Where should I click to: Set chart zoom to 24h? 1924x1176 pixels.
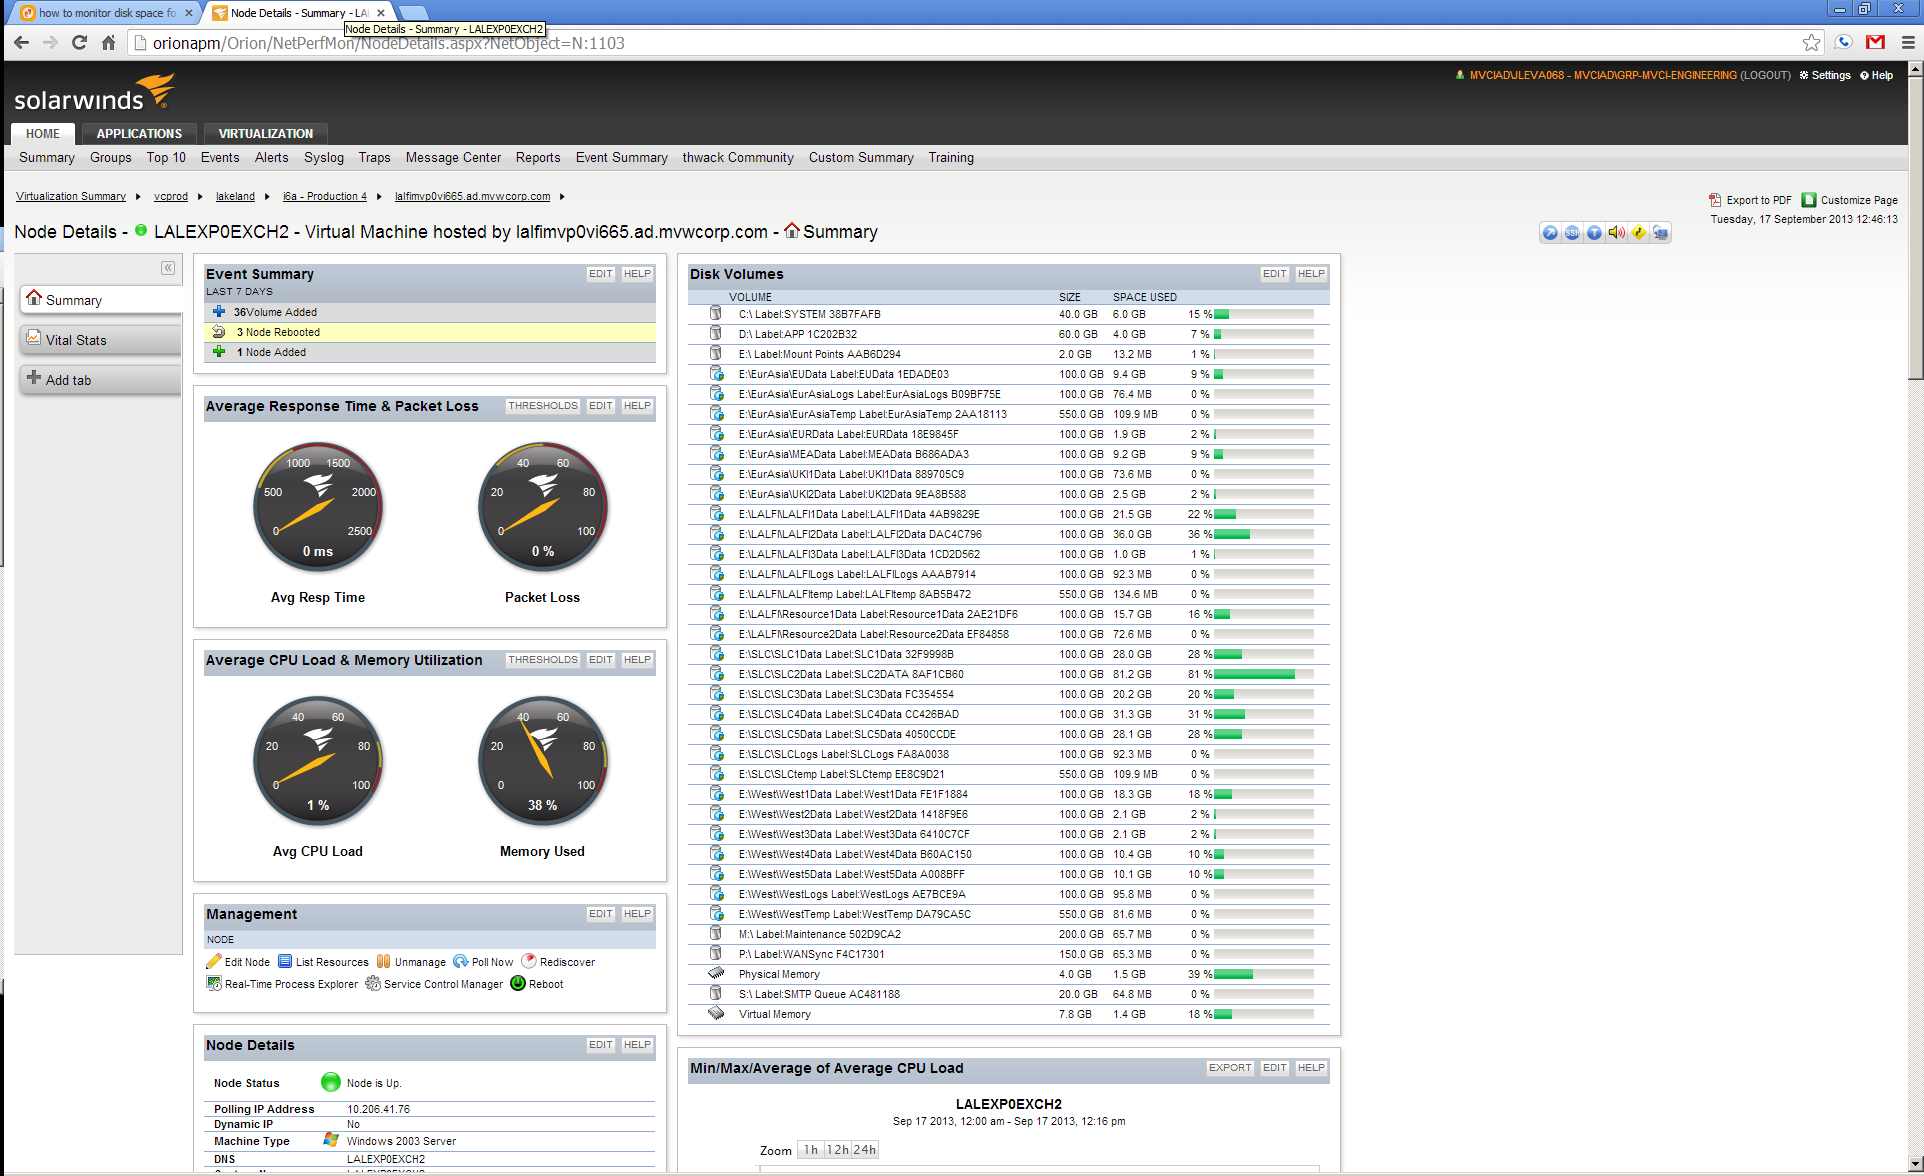pos(864,1150)
